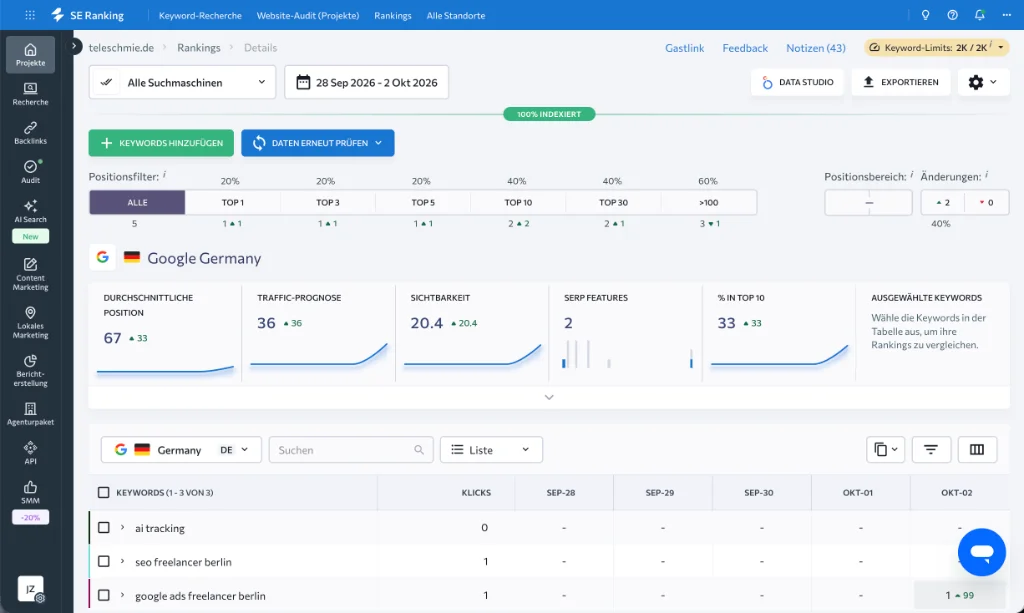Toggle the select-all KEYWORDS checkbox

(103, 492)
